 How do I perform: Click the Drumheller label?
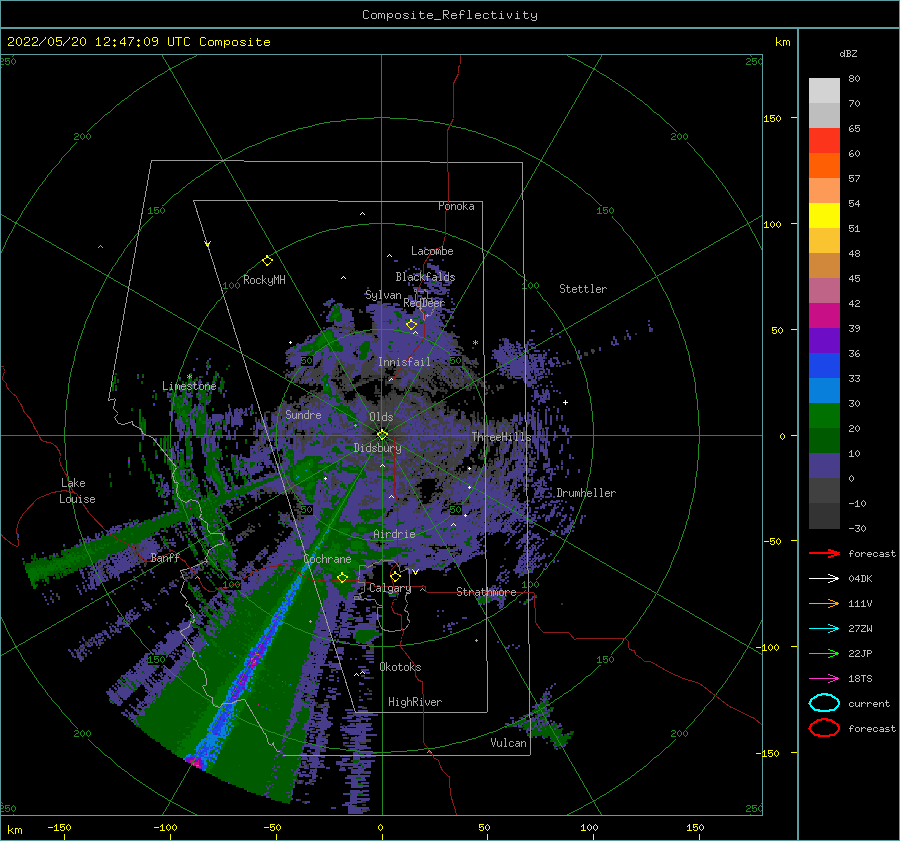point(586,493)
